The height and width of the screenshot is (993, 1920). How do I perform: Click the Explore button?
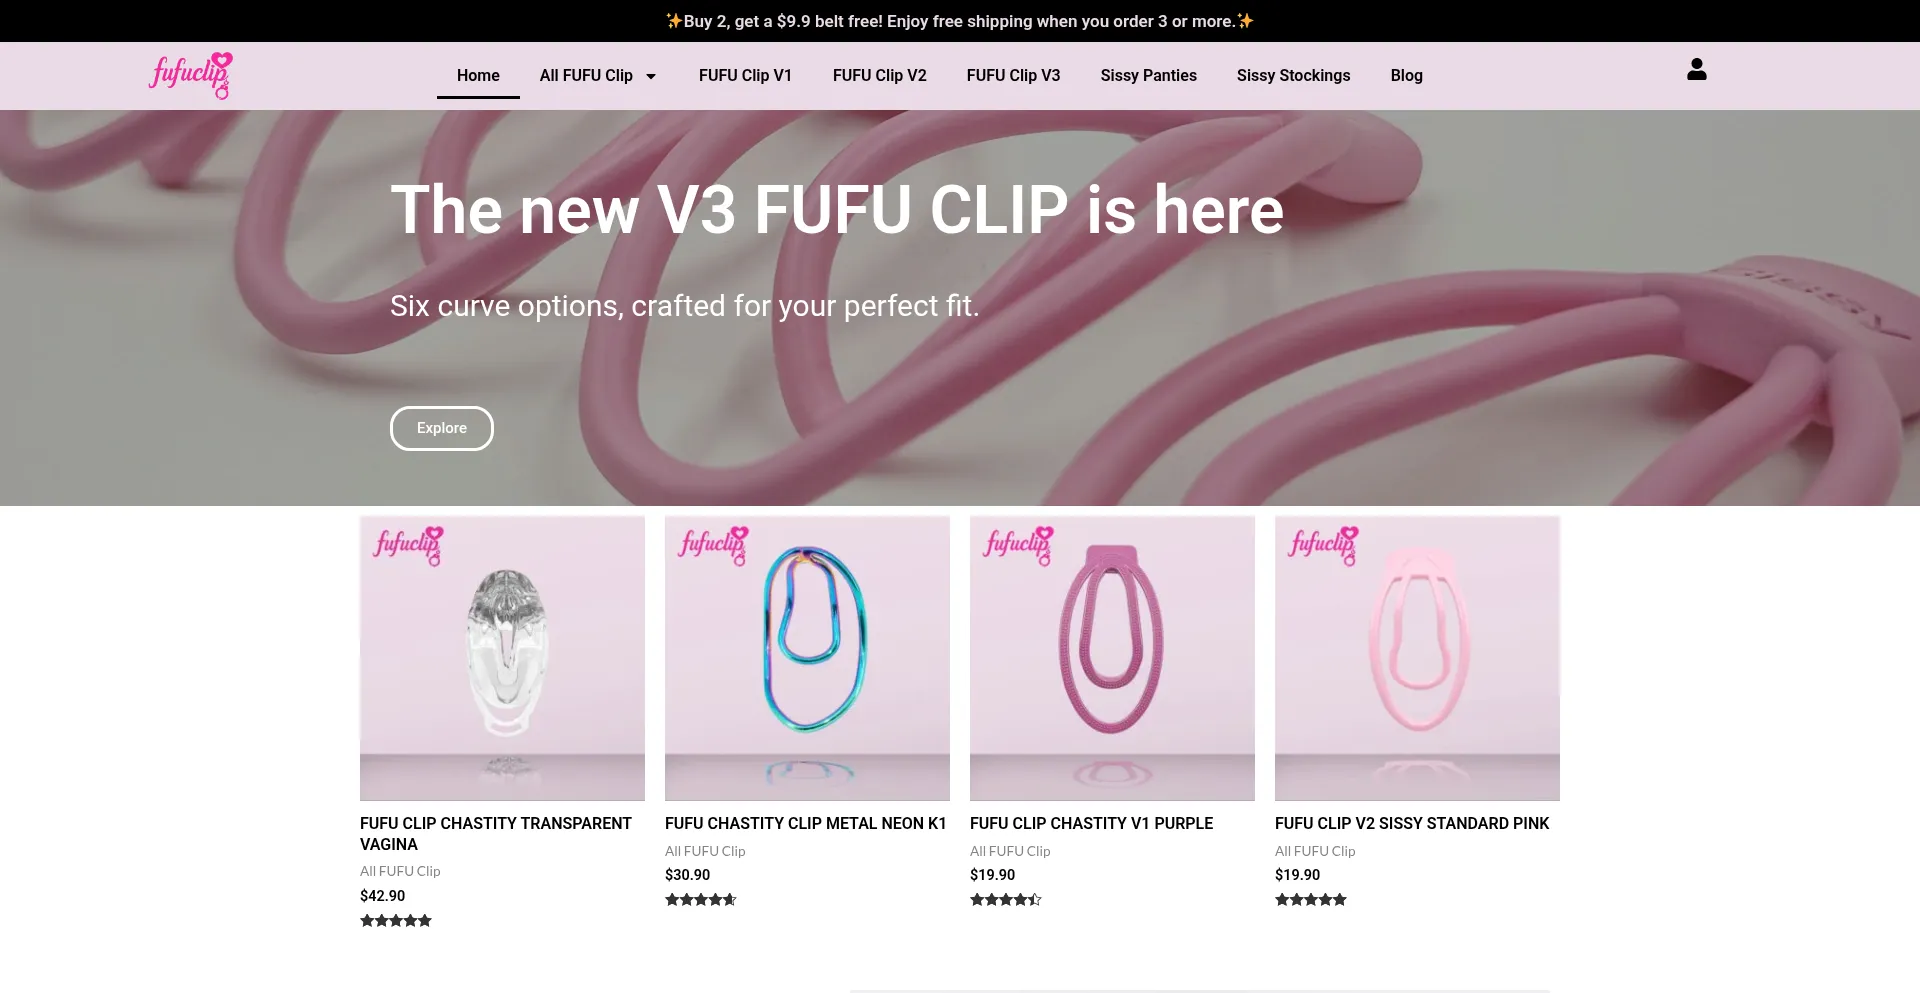[441, 428]
